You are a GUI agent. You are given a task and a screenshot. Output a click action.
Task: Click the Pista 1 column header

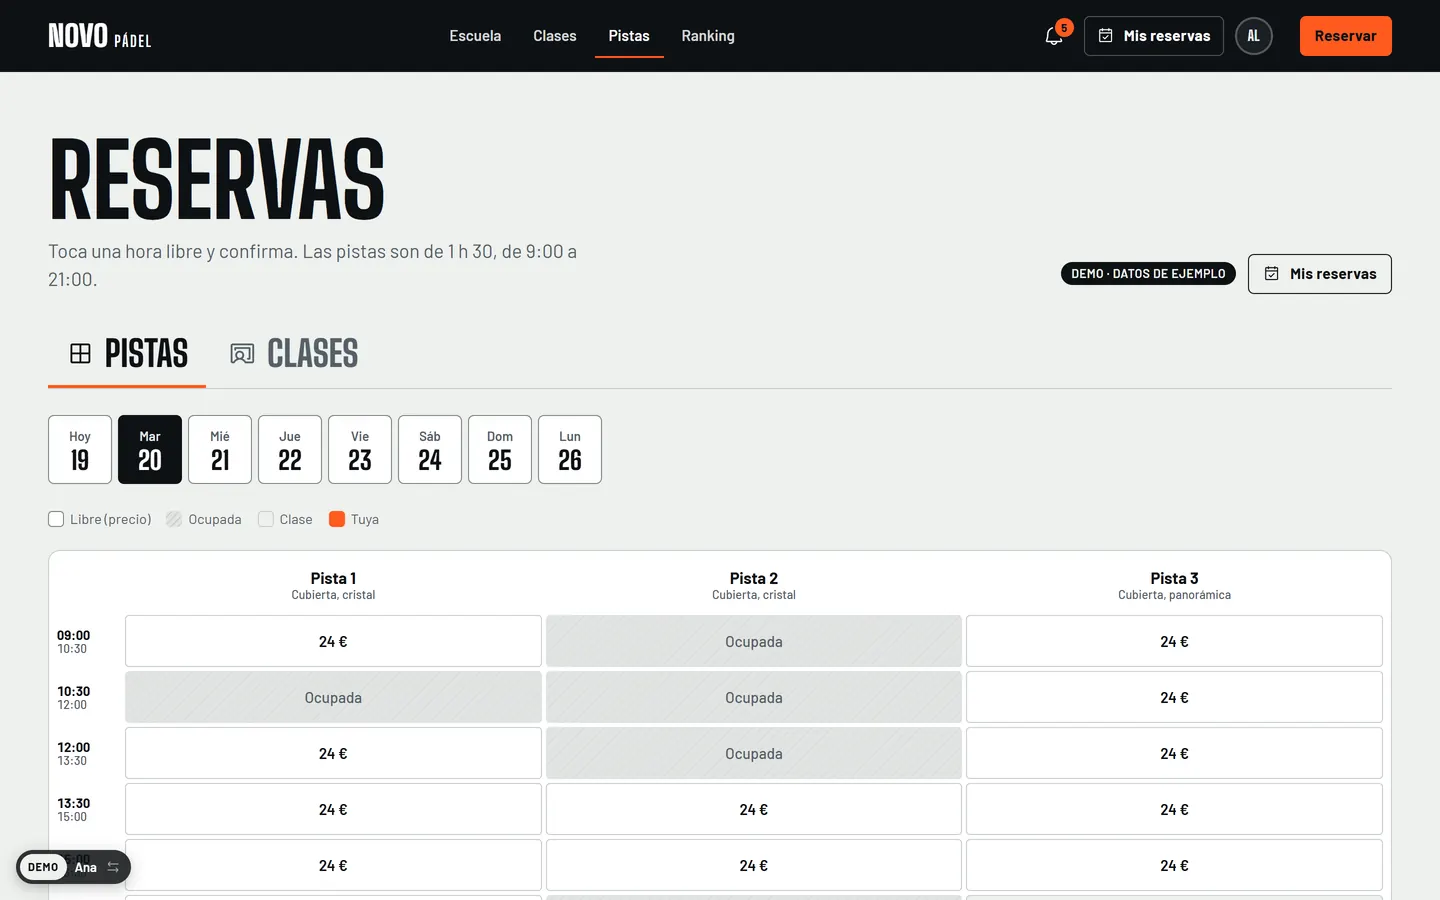[x=333, y=585]
